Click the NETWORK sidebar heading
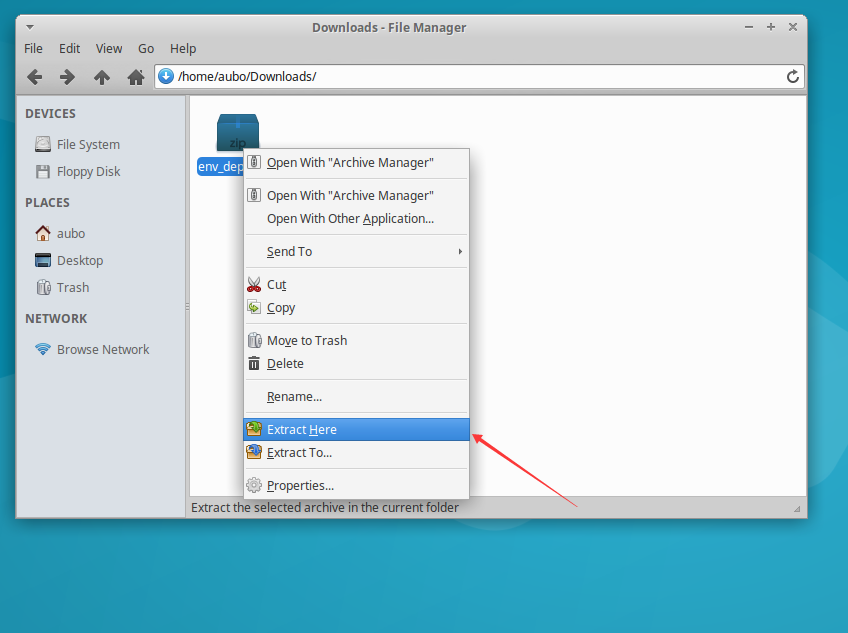Screen dimensions: 848x633 pyautogui.click(x=56, y=319)
